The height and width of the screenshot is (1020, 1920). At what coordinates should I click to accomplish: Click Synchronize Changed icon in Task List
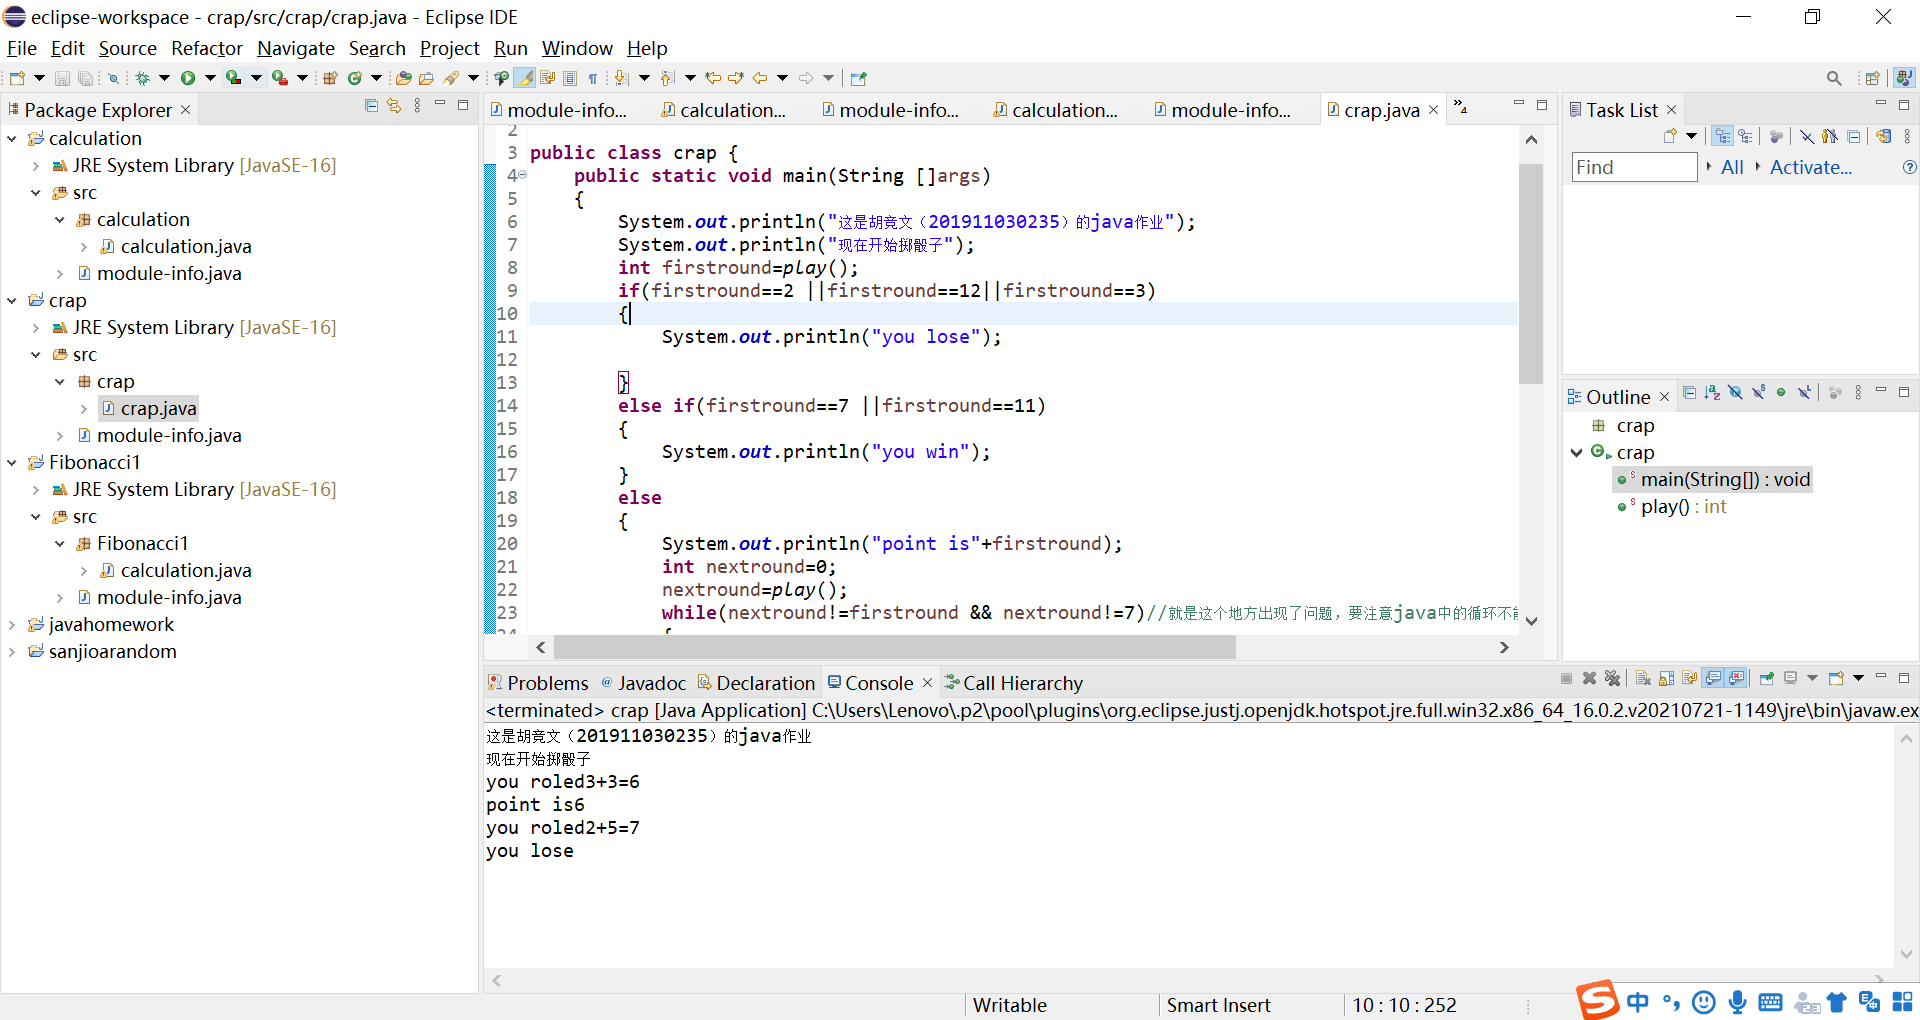(1884, 137)
